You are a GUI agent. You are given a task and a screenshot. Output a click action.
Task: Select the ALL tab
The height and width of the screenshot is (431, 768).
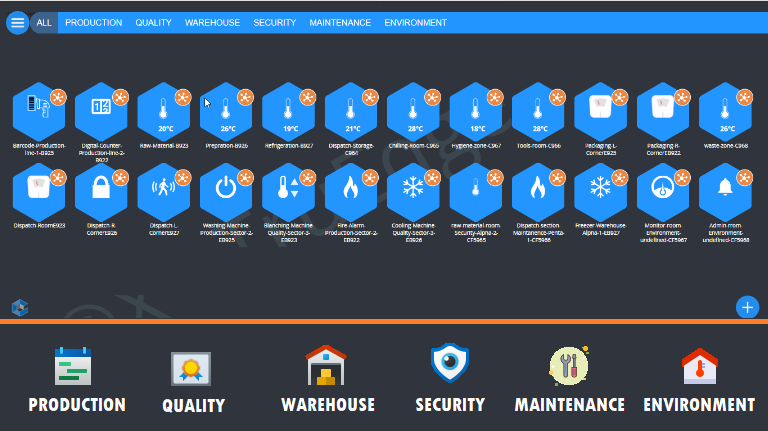(44, 22)
